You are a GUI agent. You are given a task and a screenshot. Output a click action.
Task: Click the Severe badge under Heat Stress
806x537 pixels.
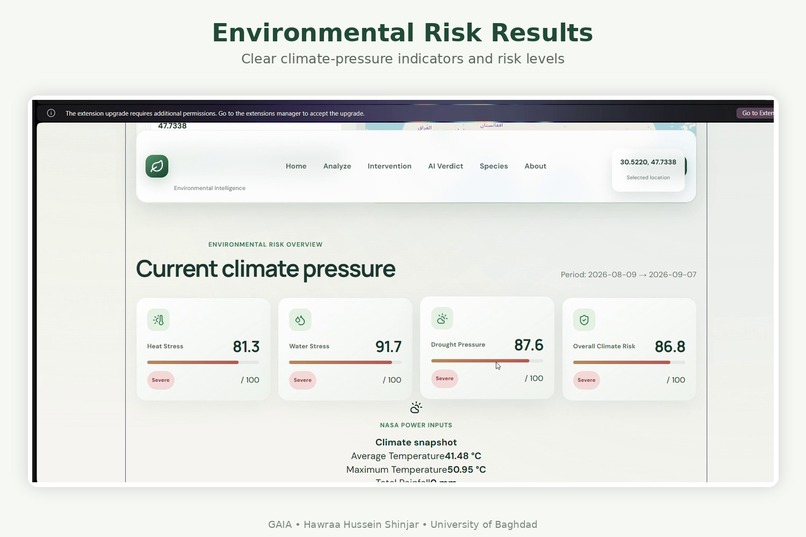(x=160, y=380)
